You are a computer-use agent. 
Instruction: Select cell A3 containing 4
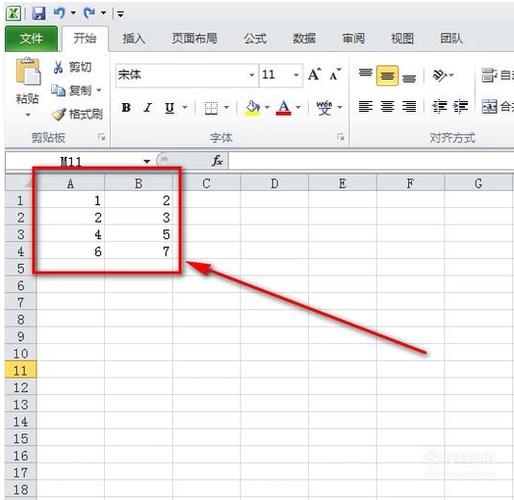pyautogui.click(x=70, y=234)
